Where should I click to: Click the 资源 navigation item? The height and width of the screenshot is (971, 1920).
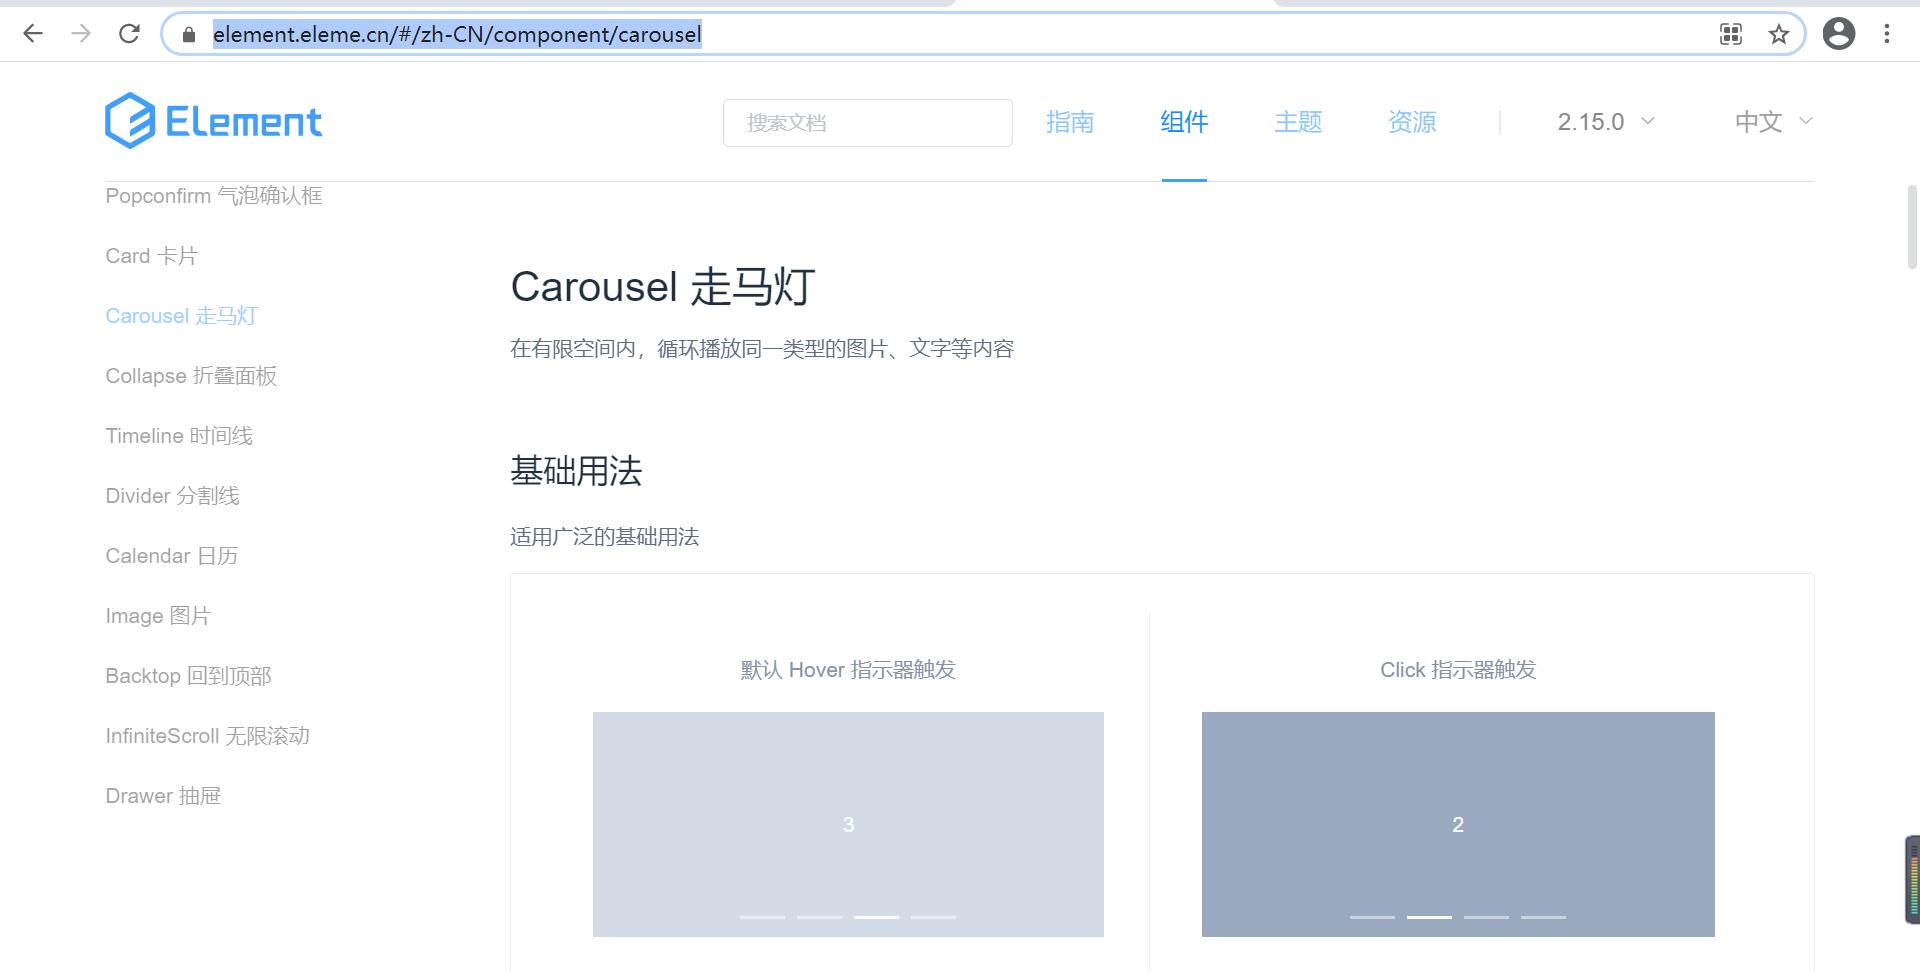[x=1412, y=121]
